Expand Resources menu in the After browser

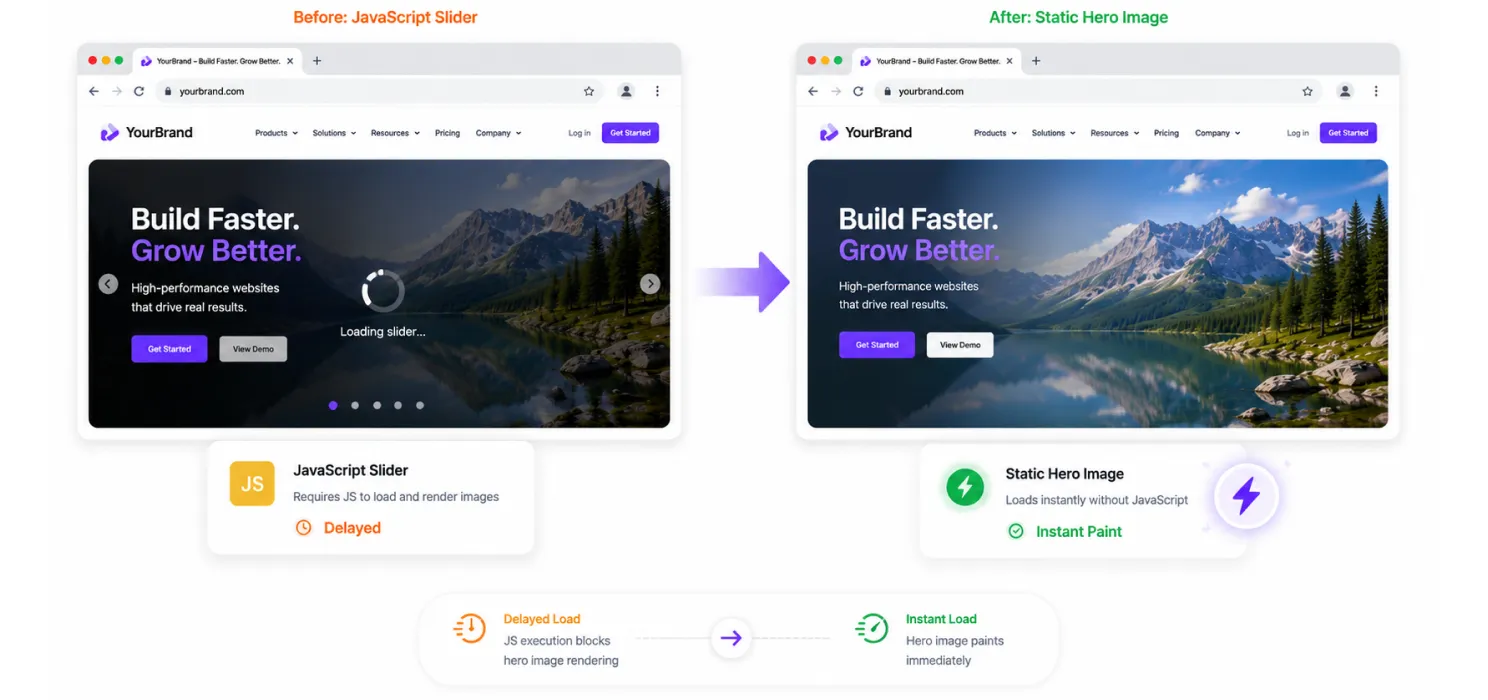click(1114, 133)
